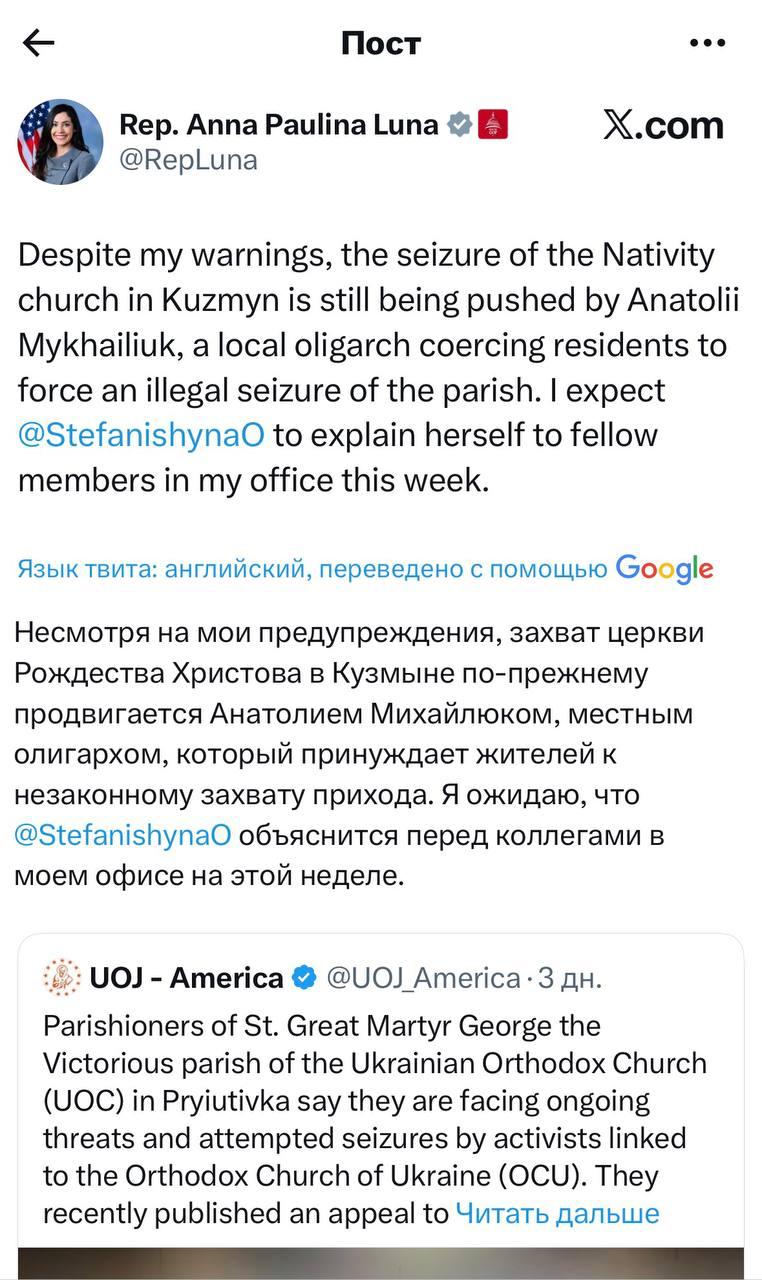Click the "Пост" header title
The height and width of the screenshot is (1280, 762).
pyautogui.click(x=381, y=43)
